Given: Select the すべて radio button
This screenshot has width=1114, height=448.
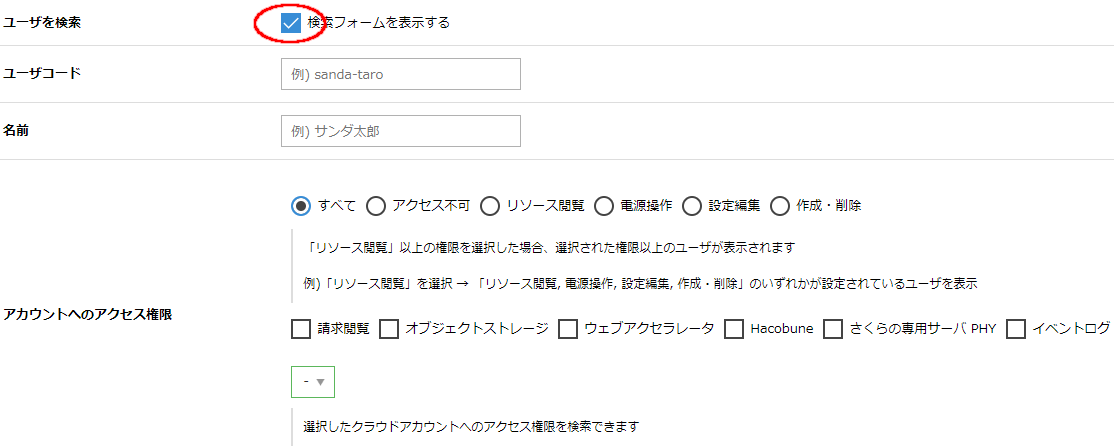Looking at the screenshot, I should point(301,206).
